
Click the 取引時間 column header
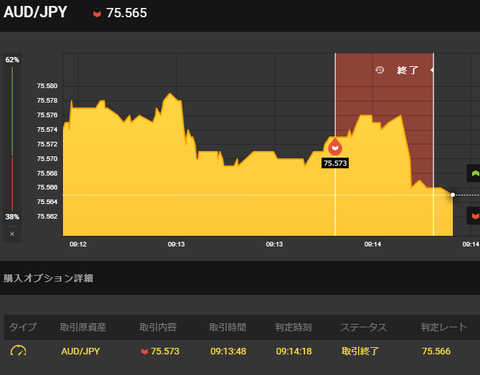tap(228, 327)
